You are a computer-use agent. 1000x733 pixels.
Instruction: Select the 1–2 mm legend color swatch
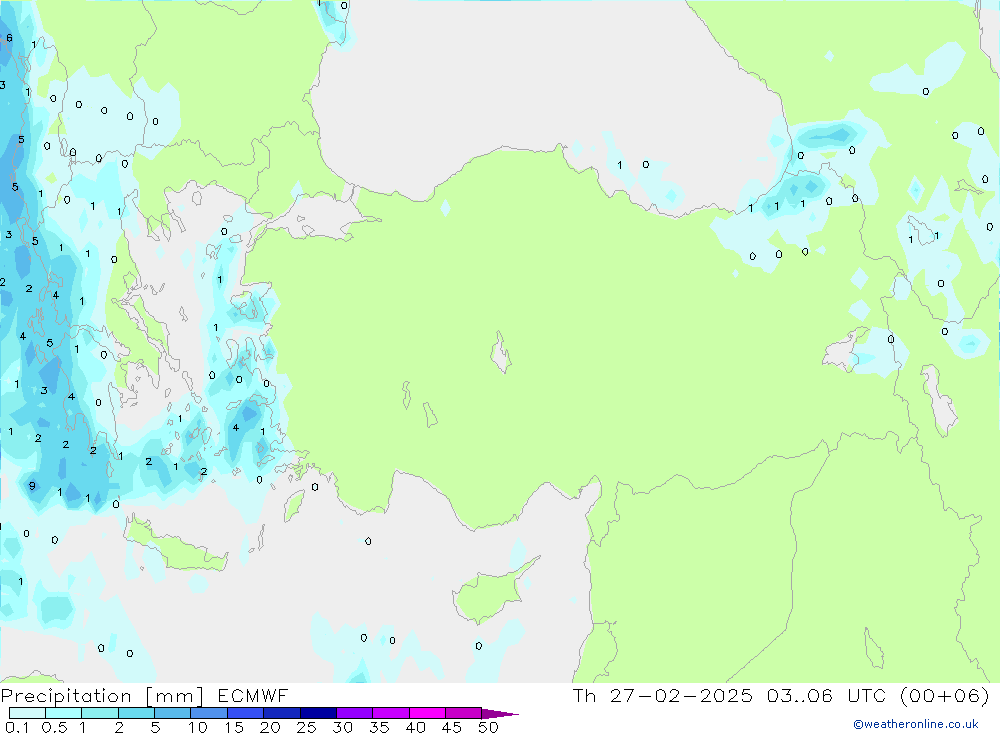pyautogui.click(x=99, y=713)
